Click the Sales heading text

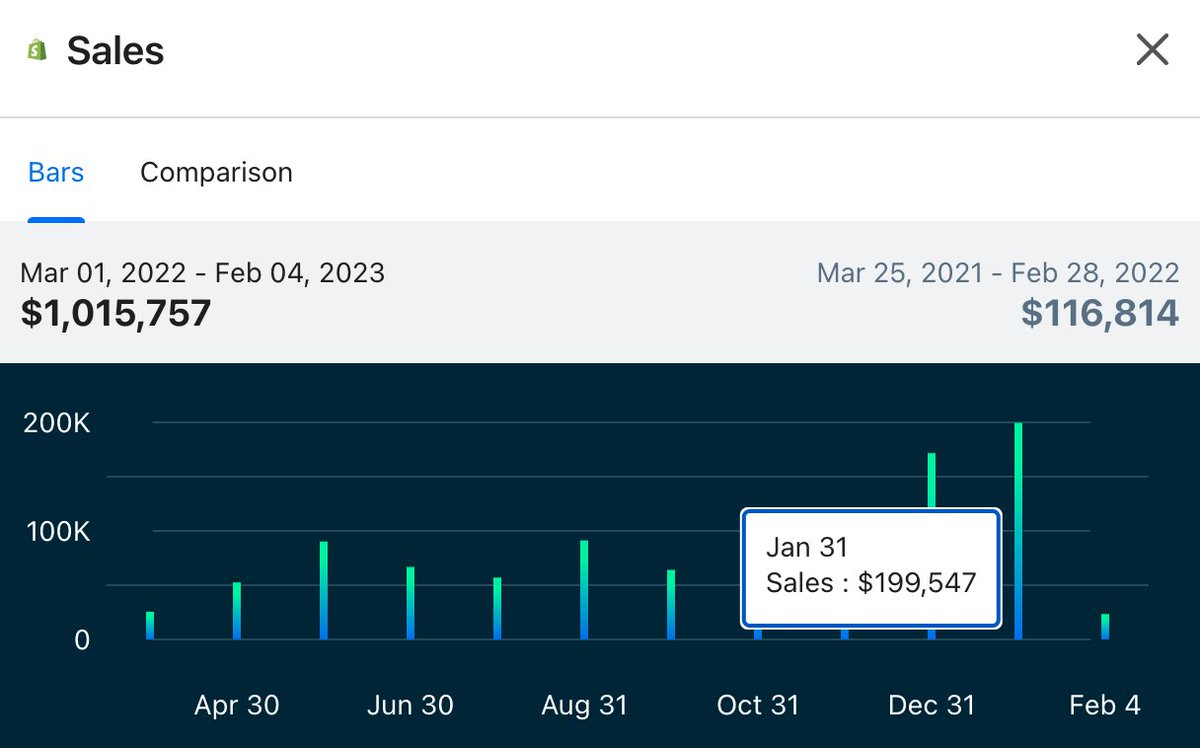(115, 50)
